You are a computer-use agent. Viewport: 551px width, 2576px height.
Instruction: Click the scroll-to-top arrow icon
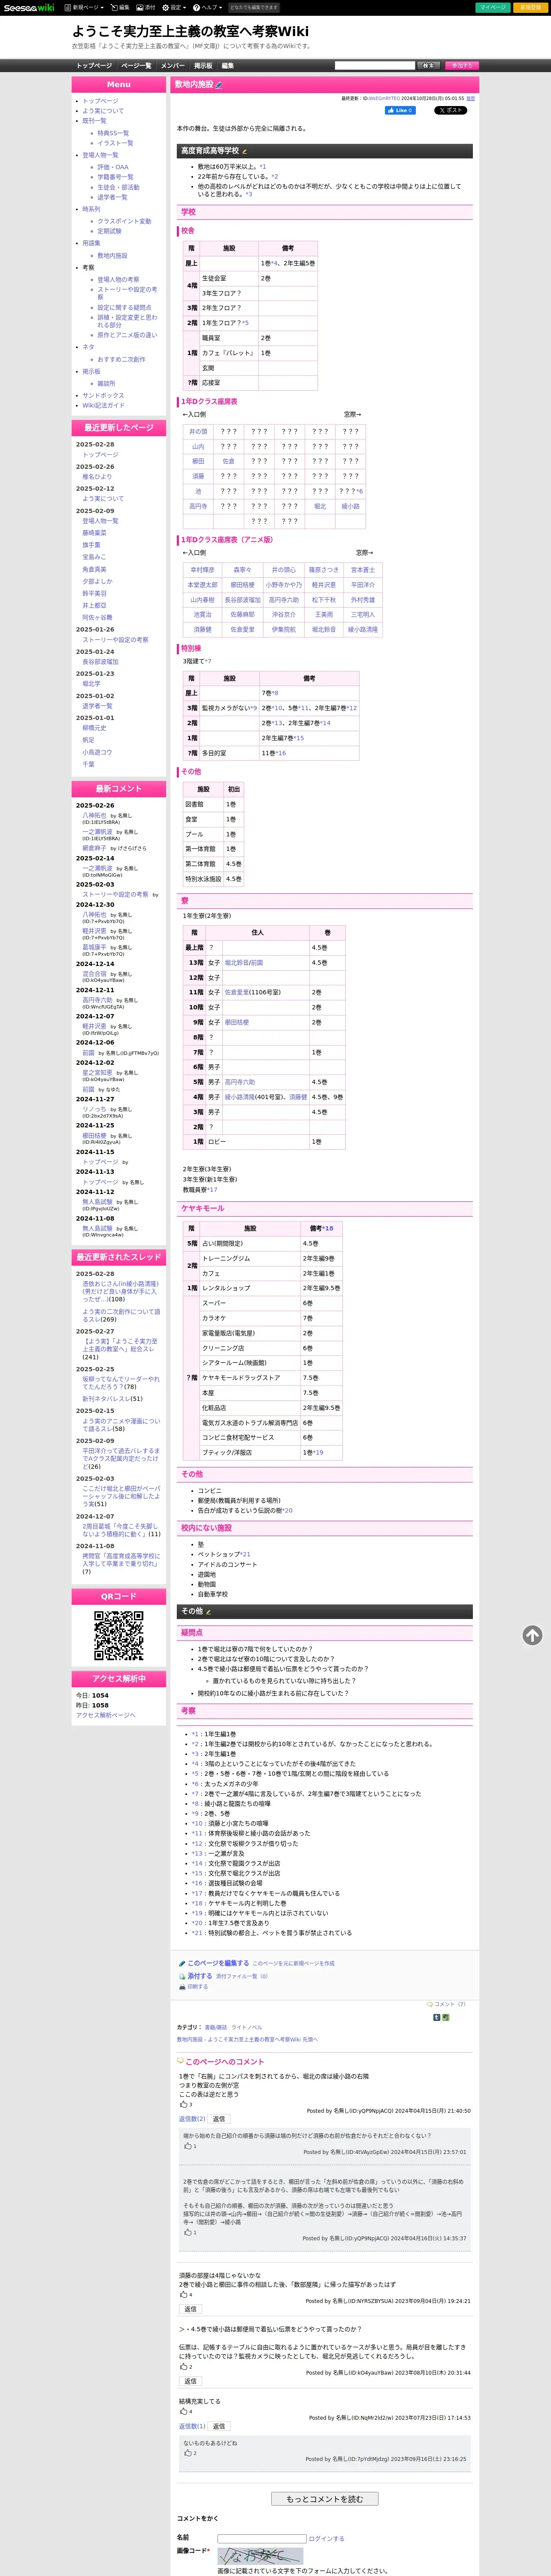532,1634
